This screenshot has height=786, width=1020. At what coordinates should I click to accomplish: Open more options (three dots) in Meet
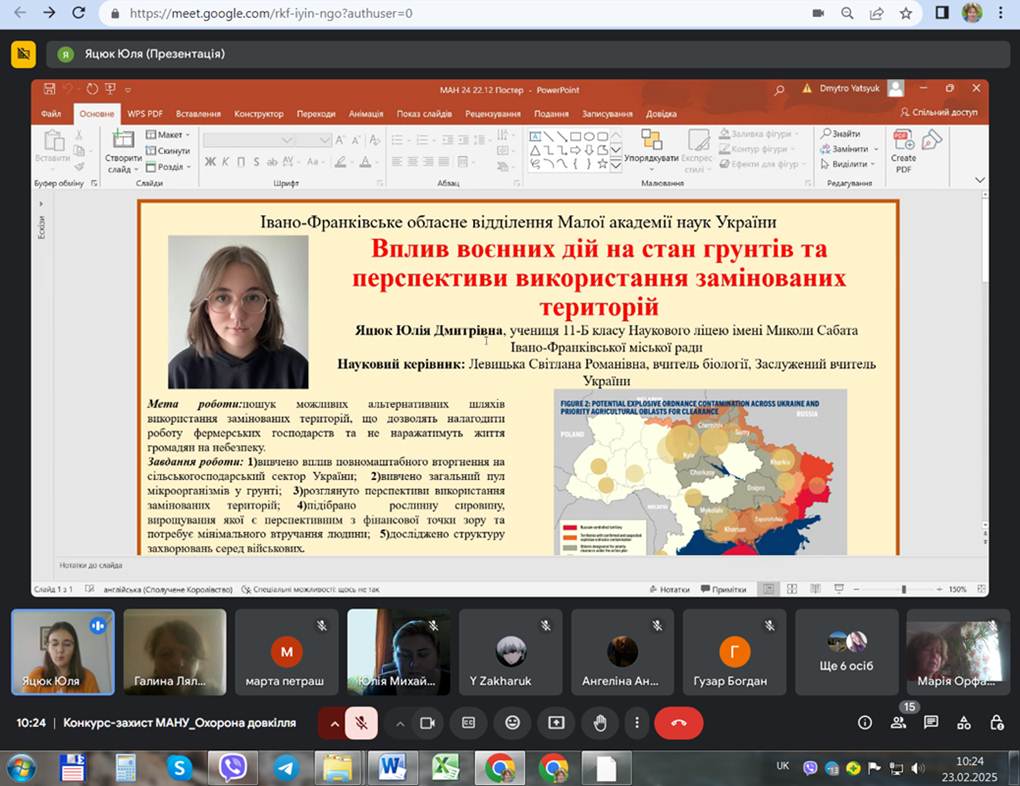pos(637,722)
